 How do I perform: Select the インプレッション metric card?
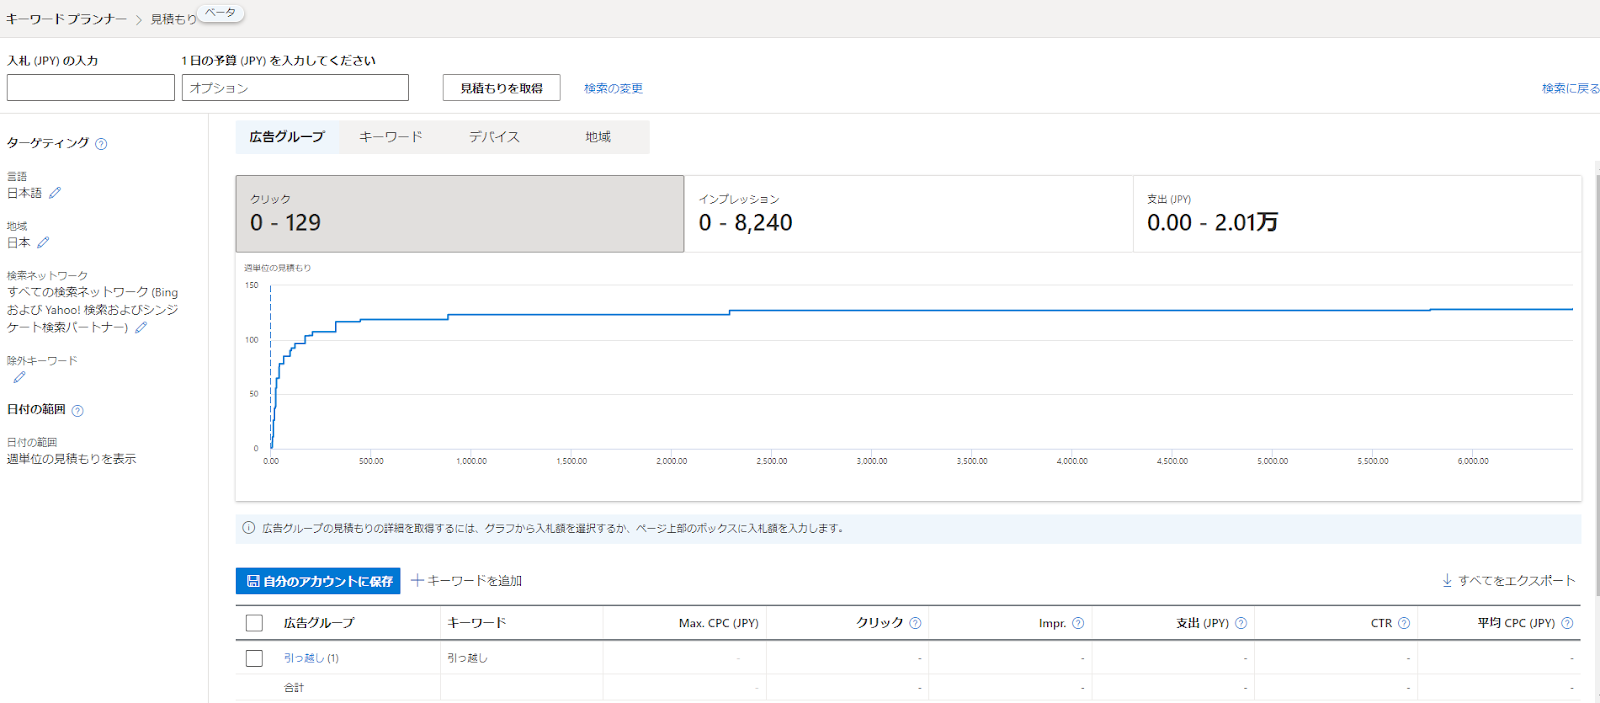pos(908,214)
